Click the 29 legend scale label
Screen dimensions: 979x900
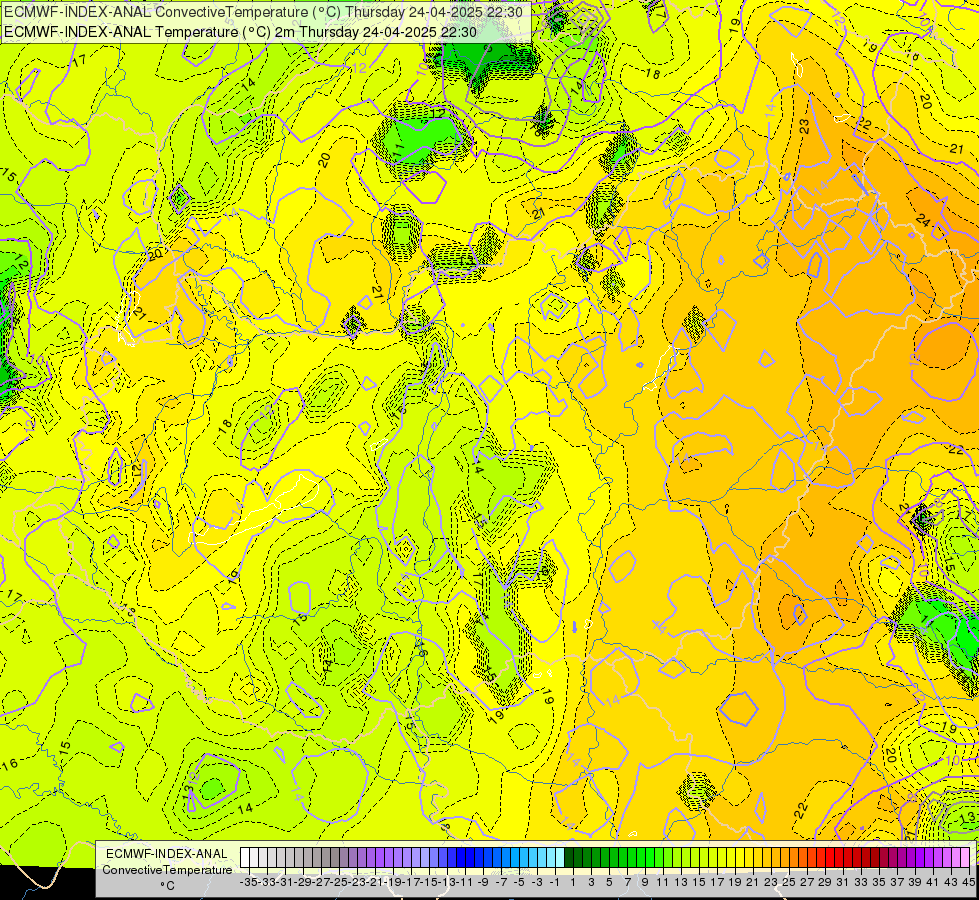coord(825,883)
